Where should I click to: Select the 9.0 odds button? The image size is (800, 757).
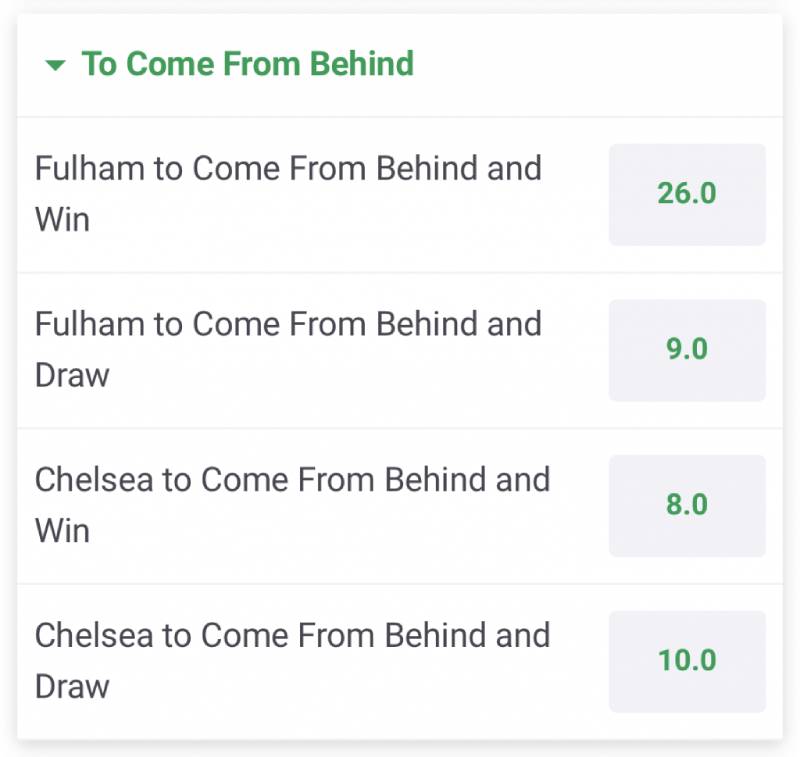[x=687, y=350]
